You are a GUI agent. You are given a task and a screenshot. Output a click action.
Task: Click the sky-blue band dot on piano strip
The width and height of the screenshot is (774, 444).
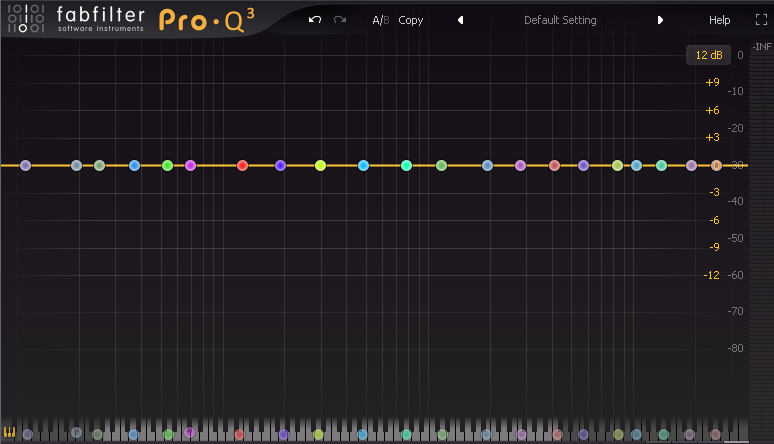[362, 435]
